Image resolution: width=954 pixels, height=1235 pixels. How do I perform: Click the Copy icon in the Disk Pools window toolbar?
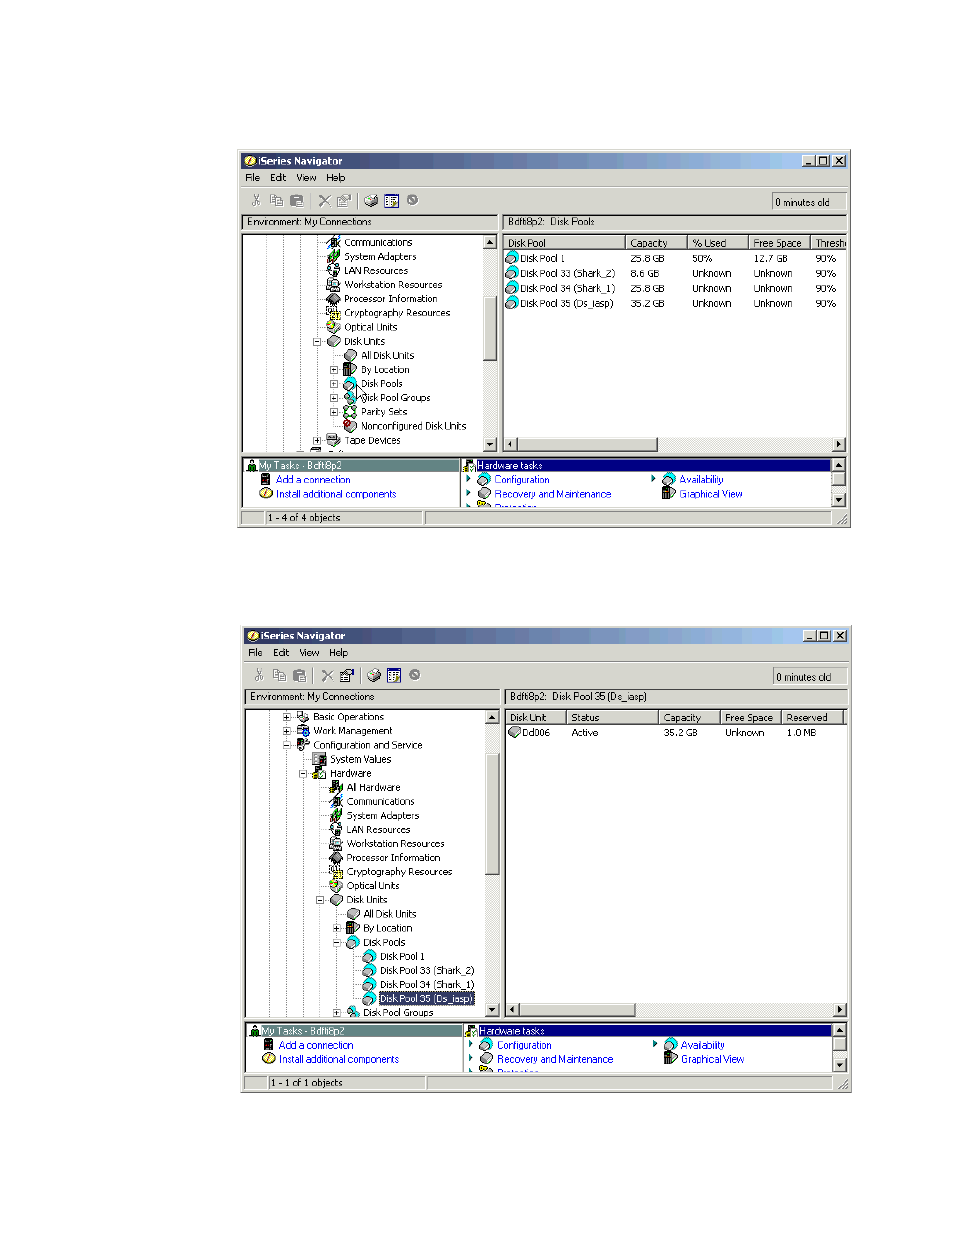pos(276,200)
